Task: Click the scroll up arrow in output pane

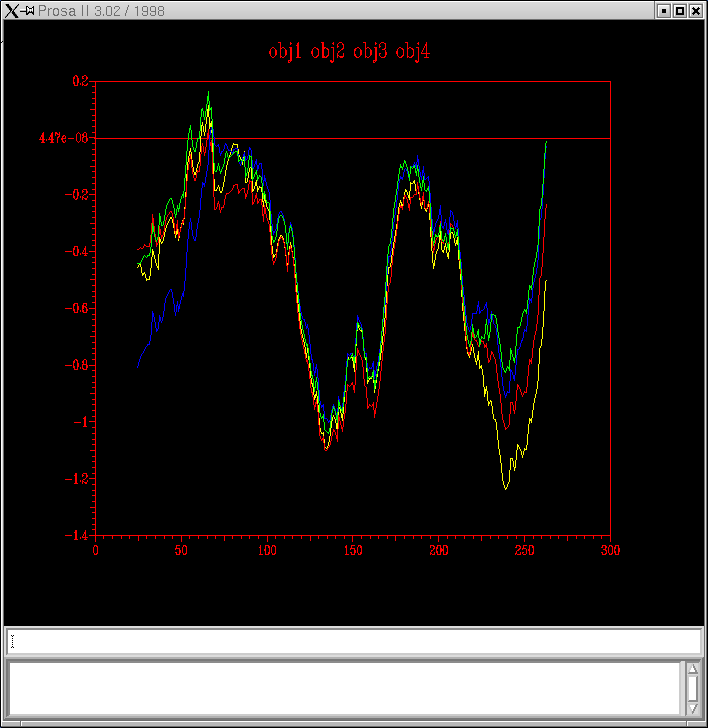Action: tap(692, 668)
